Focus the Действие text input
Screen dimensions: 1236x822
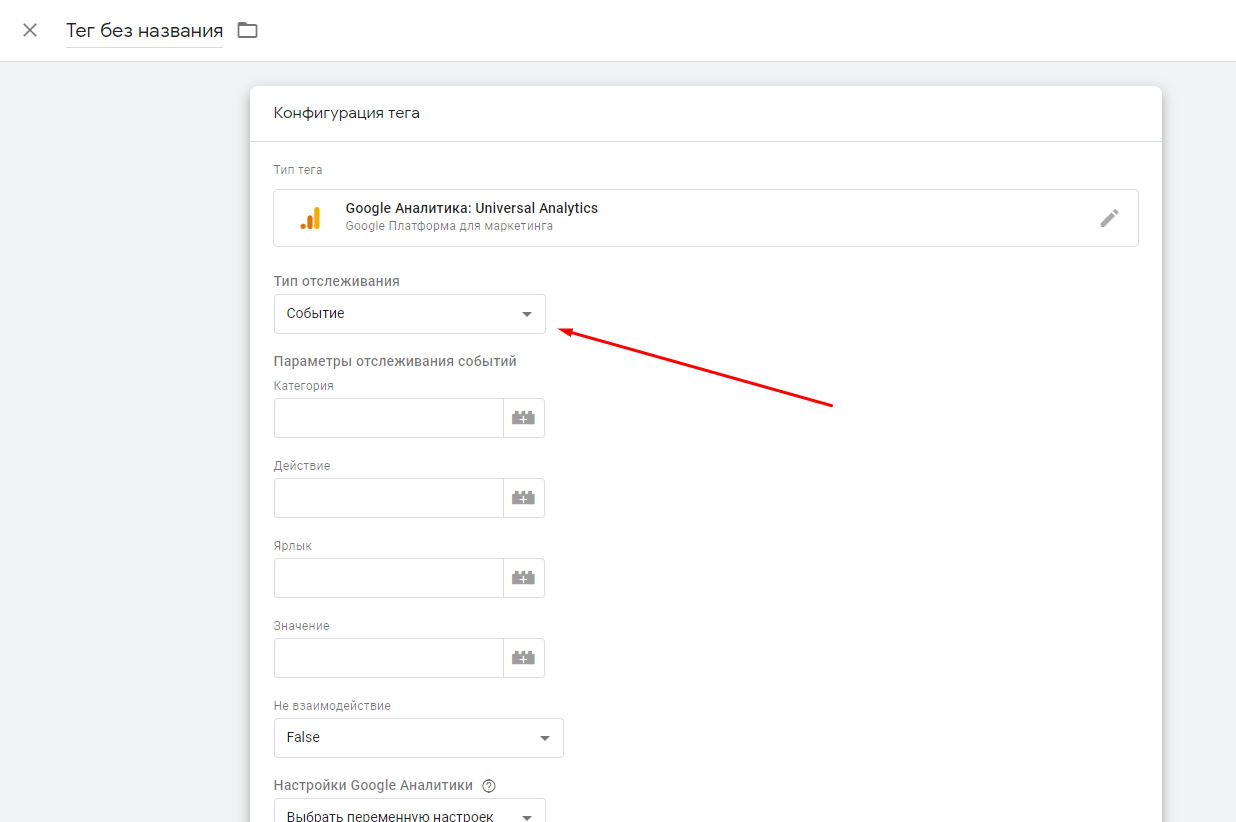[x=388, y=498]
